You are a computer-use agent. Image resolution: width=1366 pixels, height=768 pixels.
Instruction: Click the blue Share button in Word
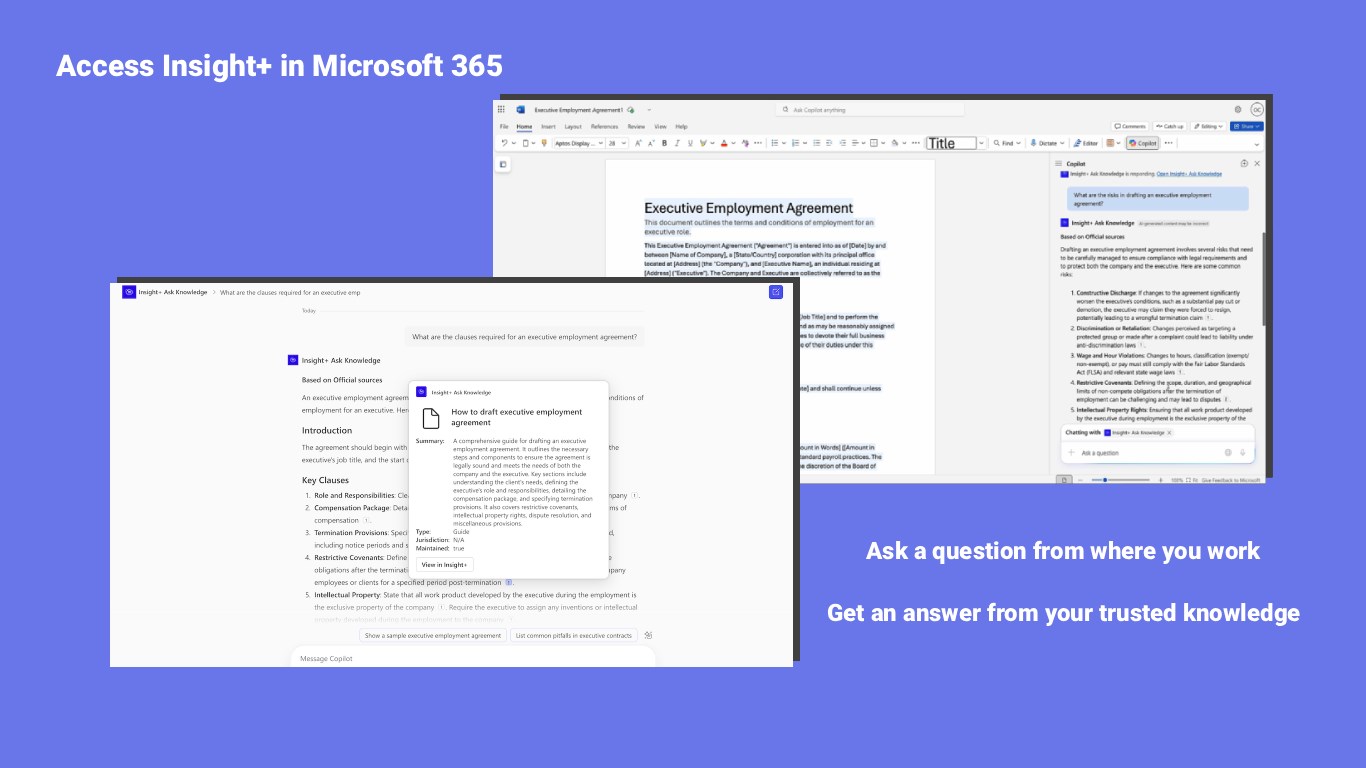[x=1247, y=126]
